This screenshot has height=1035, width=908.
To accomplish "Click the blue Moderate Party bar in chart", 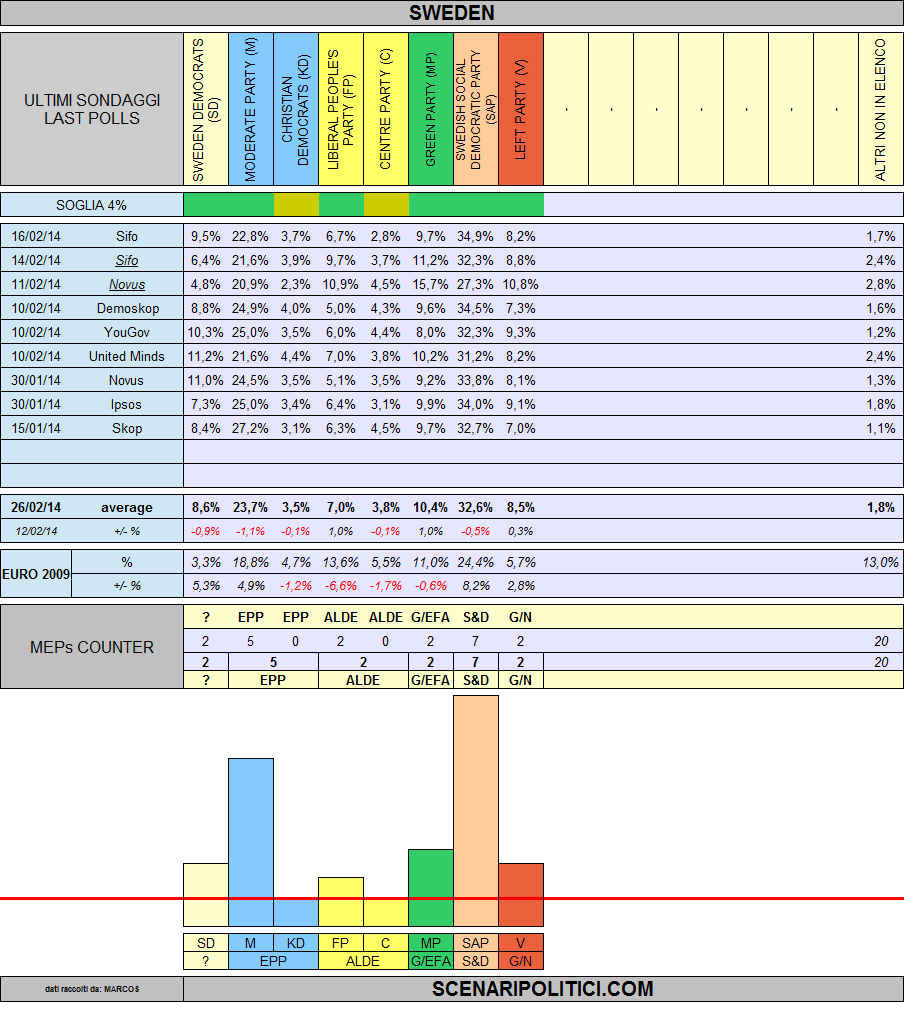I will point(251,842).
